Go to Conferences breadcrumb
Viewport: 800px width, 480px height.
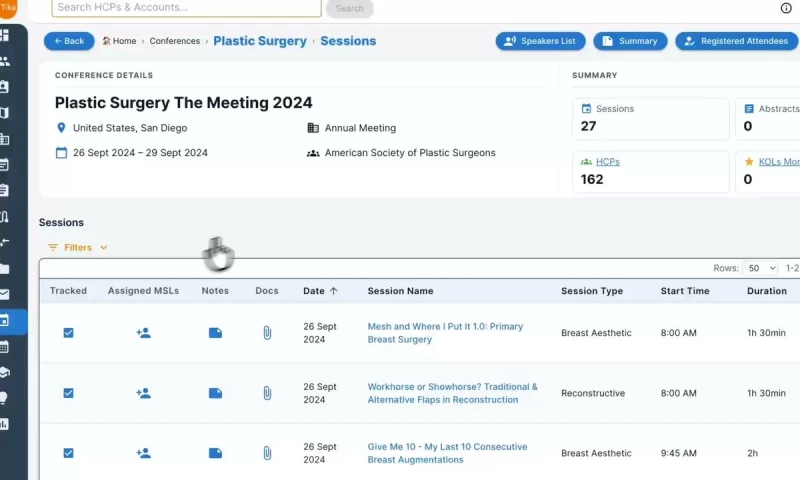coord(174,41)
